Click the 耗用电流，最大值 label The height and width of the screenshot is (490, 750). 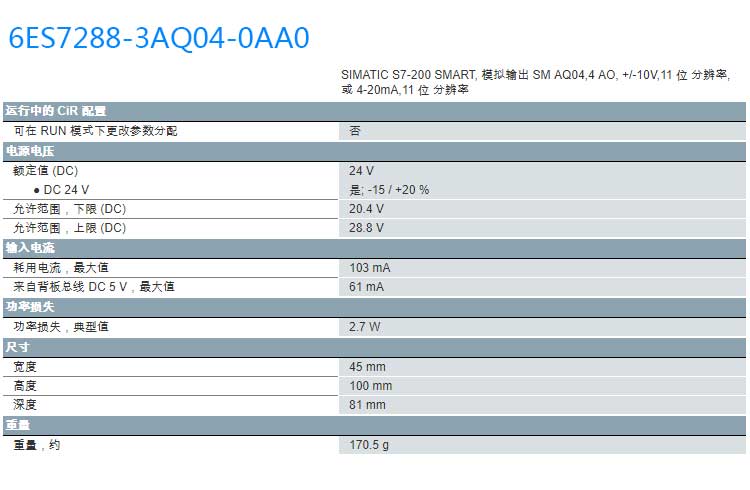61,267
